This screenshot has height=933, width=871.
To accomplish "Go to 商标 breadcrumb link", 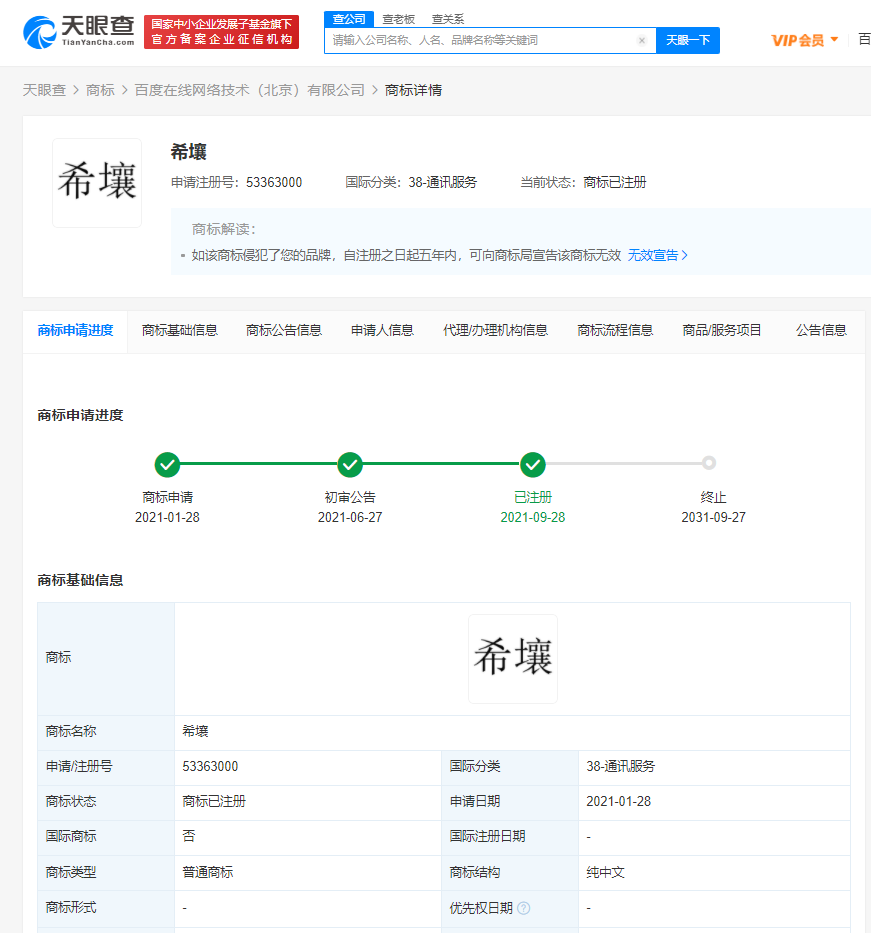I will (100, 90).
